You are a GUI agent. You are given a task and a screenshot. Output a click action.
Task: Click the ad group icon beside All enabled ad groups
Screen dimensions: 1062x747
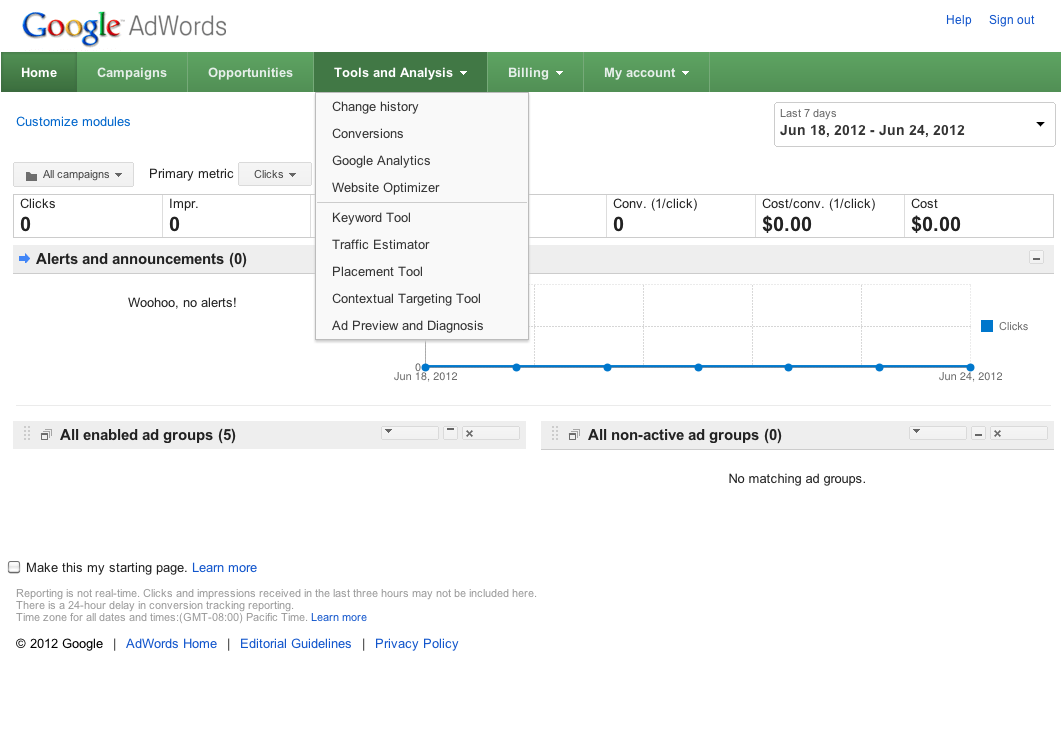[46, 435]
